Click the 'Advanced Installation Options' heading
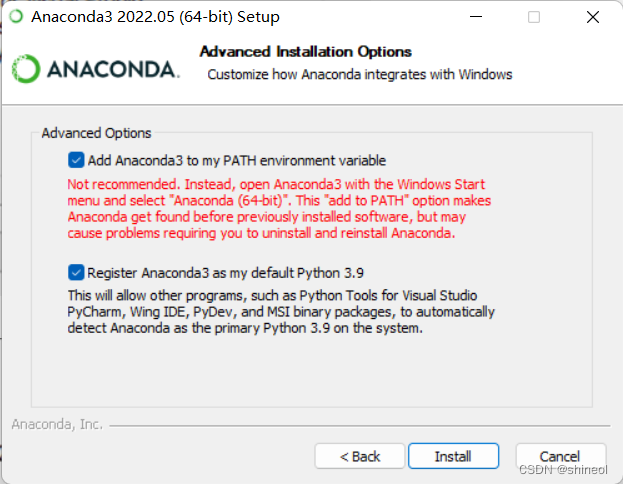Screen dimensions: 623x484 point(305,51)
